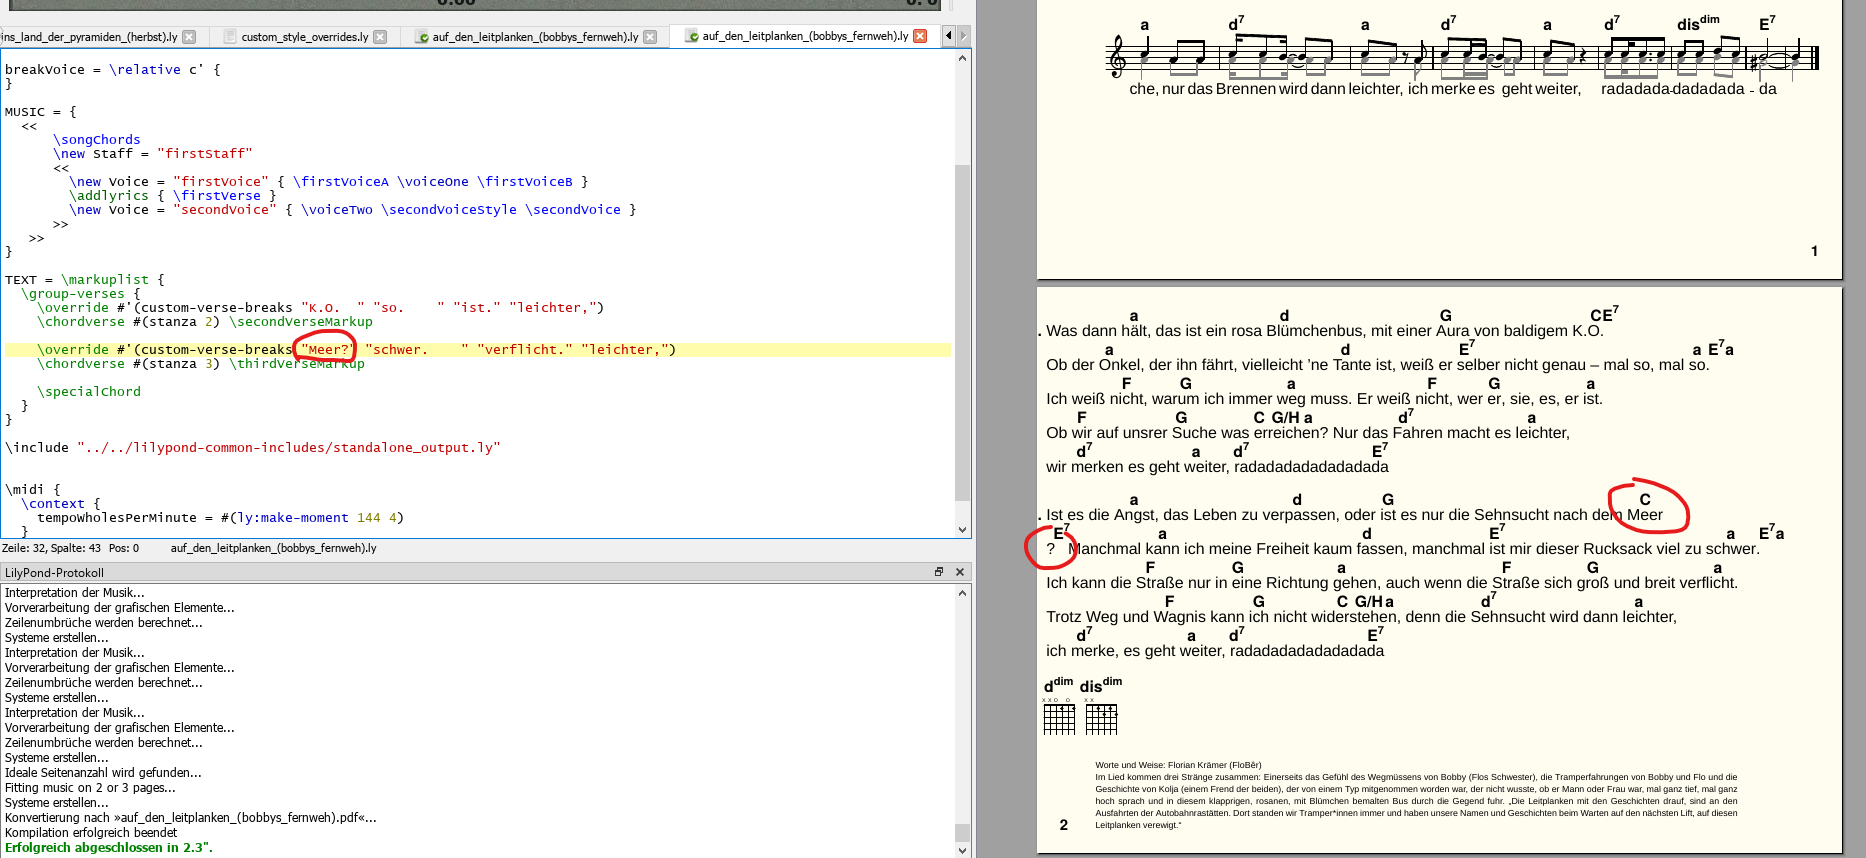Switch to ins_land_der_pyramiden_(herbst).ly tab
This screenshot has width=1866, height=858.
click(89, 37)
